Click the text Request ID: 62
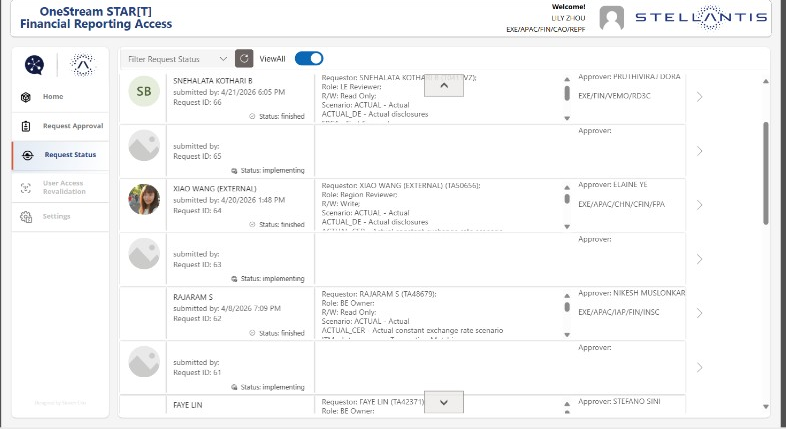Image resolution: width=786 pixels, height=429 pixels. [x=197, y=319]
